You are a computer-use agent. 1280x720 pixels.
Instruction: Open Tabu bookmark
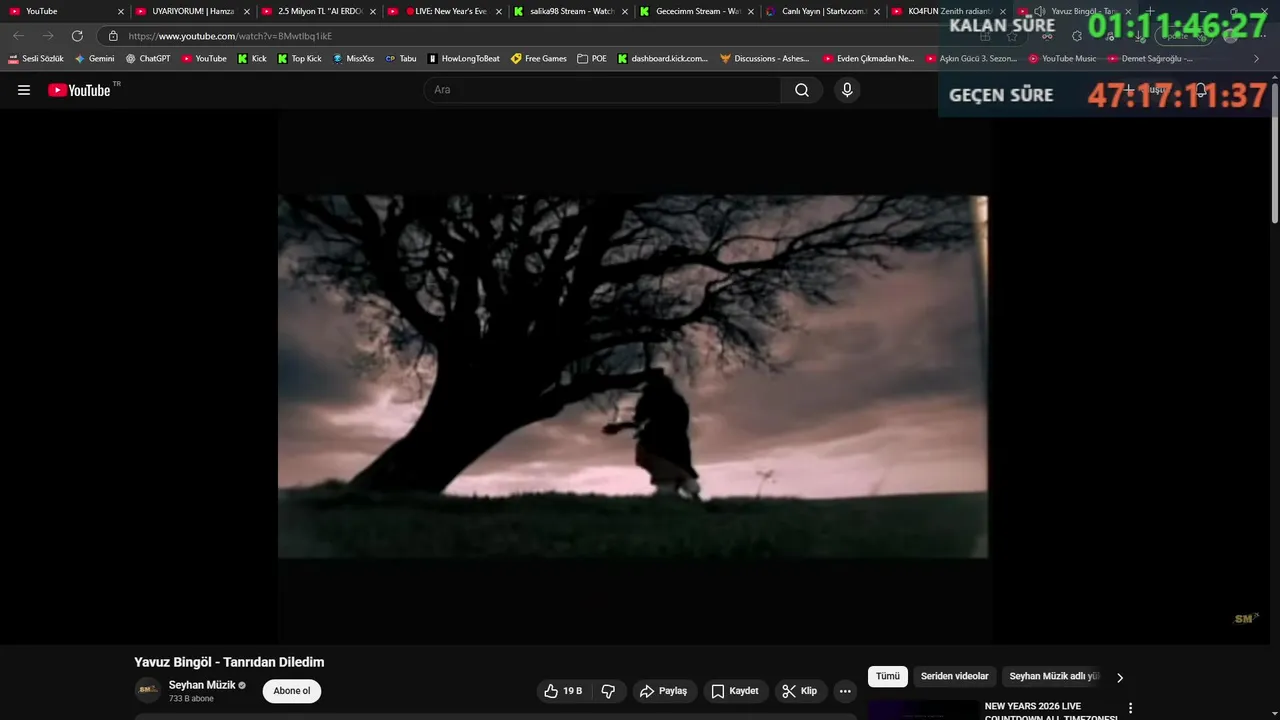coord(401,59)
